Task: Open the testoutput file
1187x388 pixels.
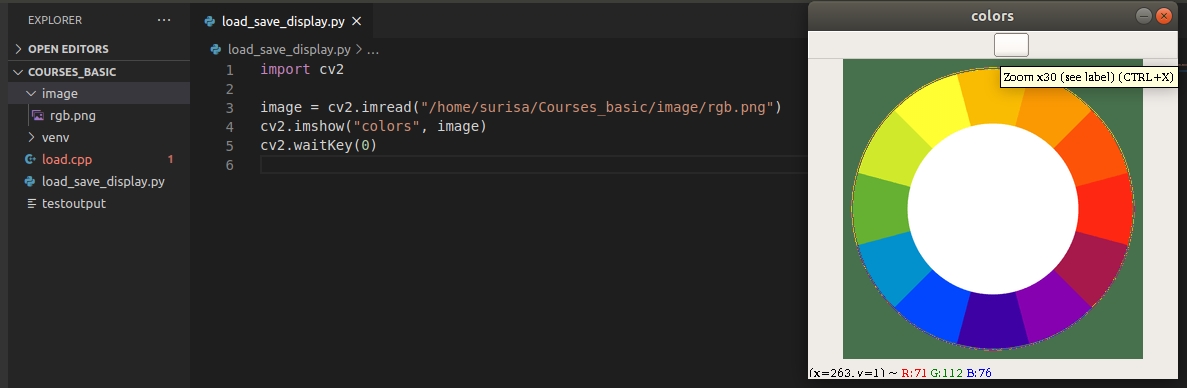Action: 73,203
